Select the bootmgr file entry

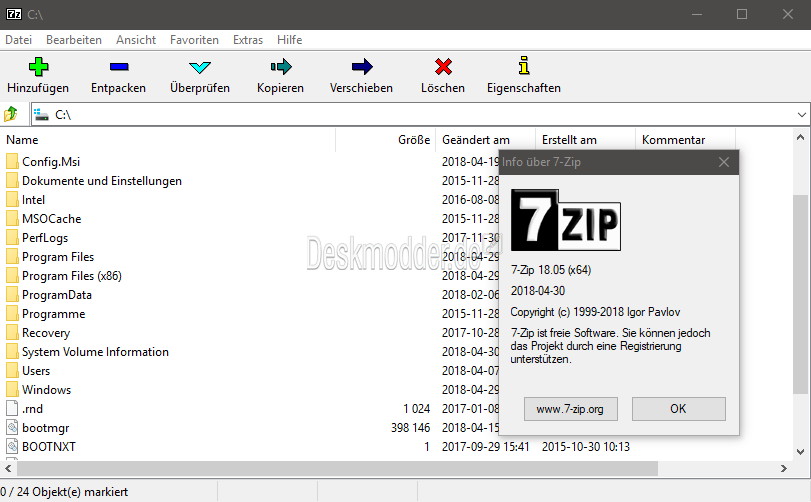[46, 428]
